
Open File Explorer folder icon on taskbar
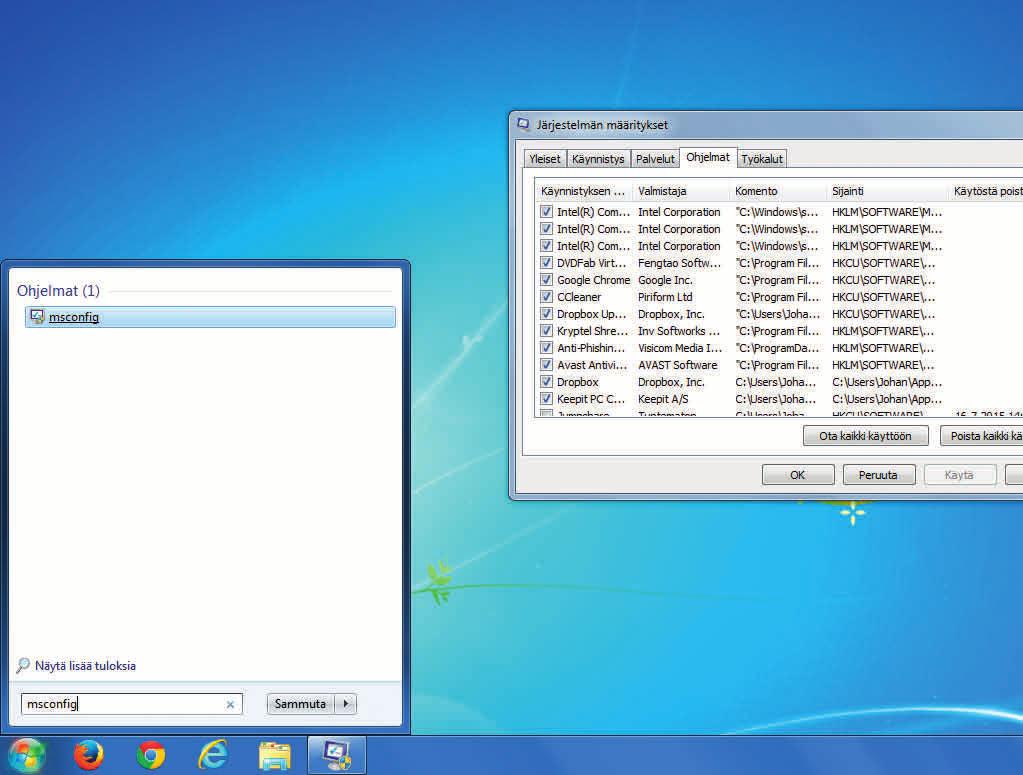[x=275, y=756]
